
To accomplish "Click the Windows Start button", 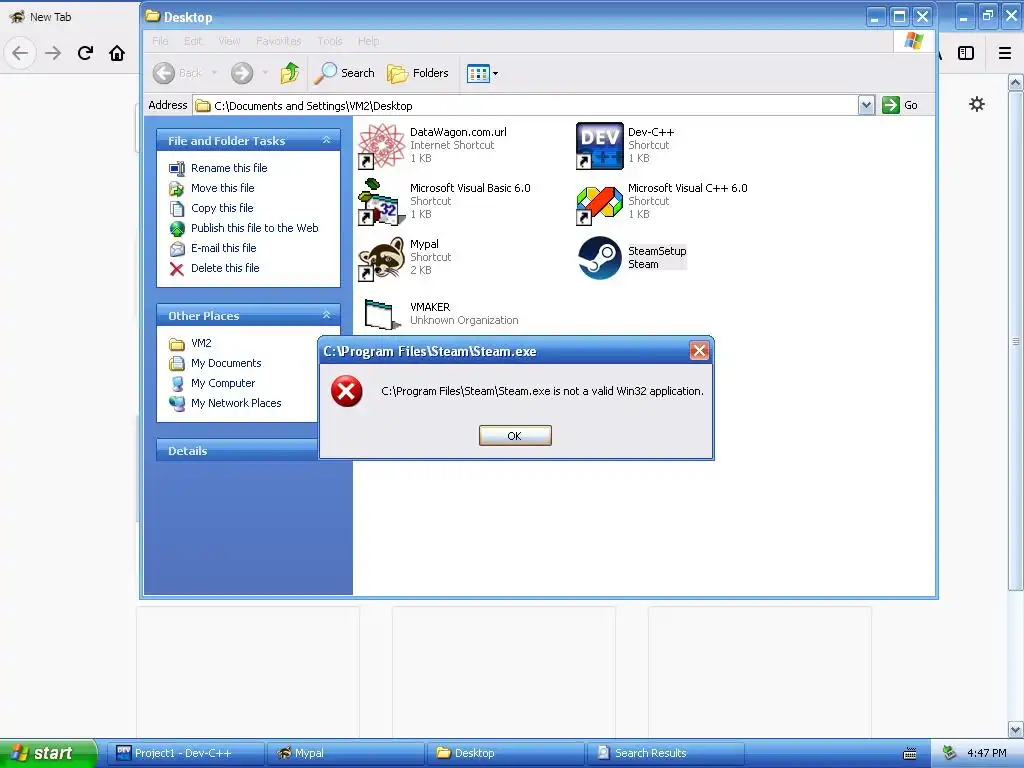I will (48, 753).
